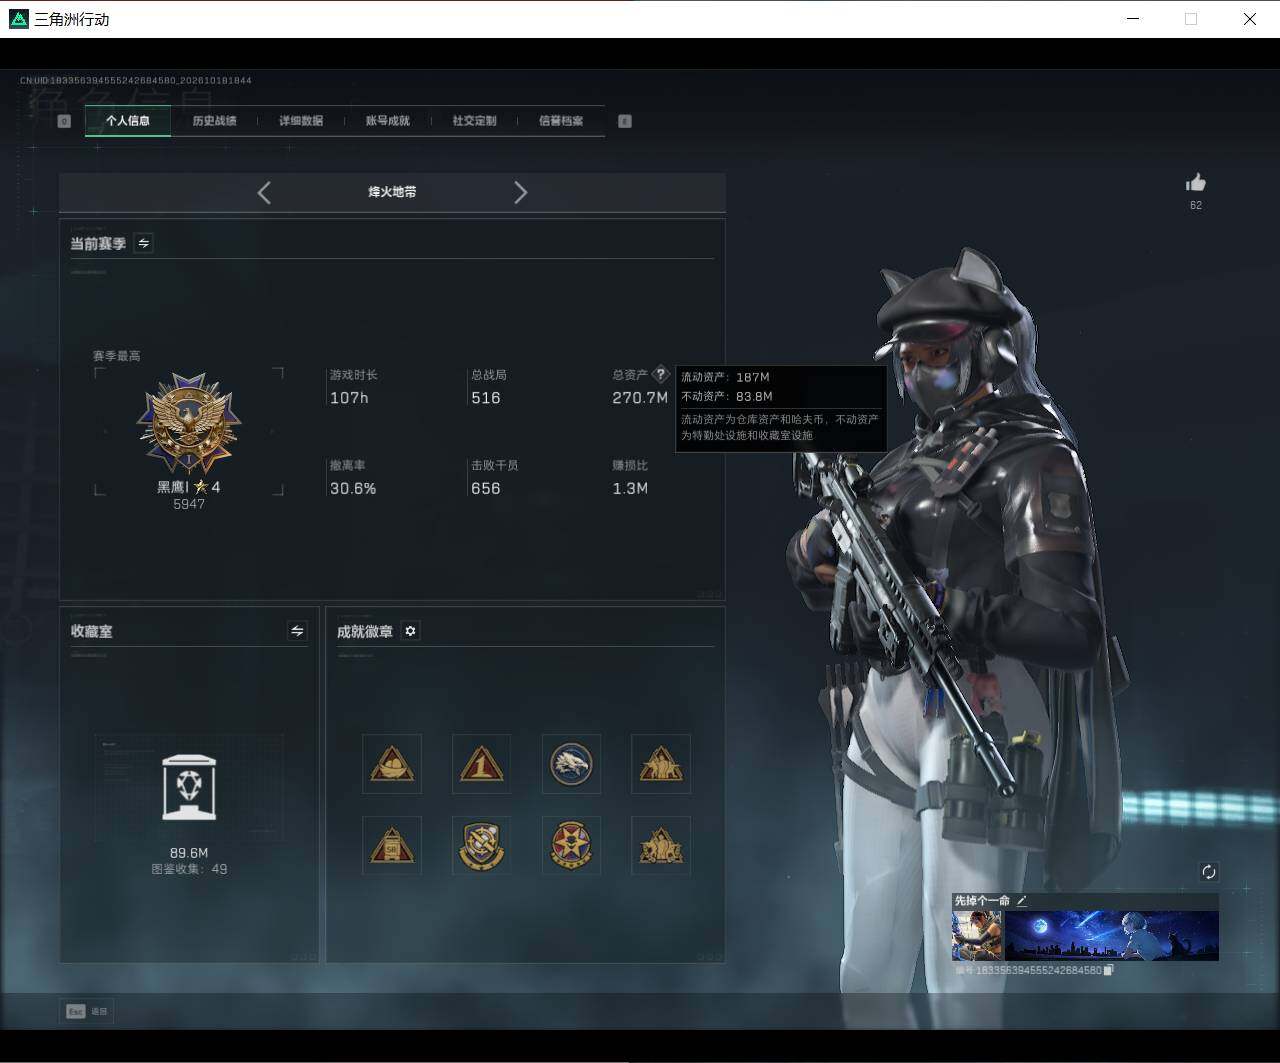Copy the player ID number with the copy icon
Image resolution: width=1280 pixels, height=1063 pixels.
[x=1108, y=970]
